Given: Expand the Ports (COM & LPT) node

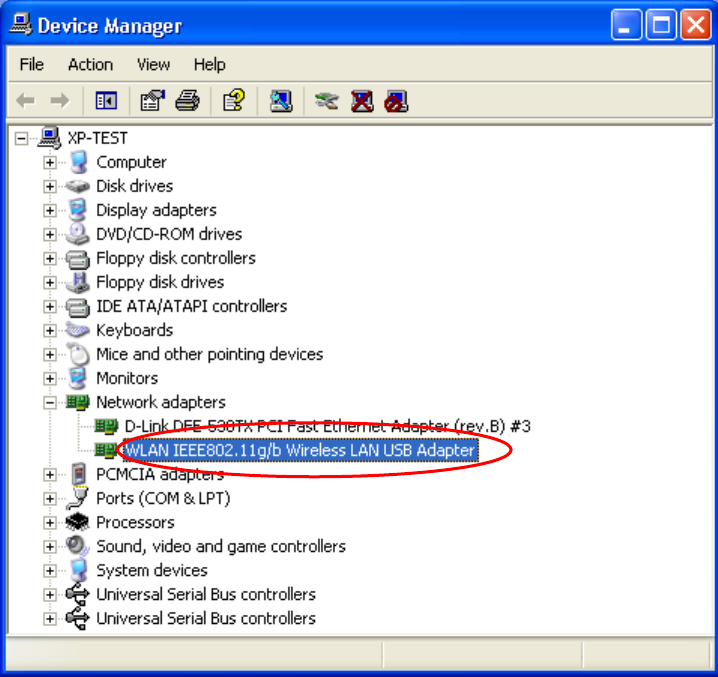Looking at the screenshot, I should (x=49, y=499).
